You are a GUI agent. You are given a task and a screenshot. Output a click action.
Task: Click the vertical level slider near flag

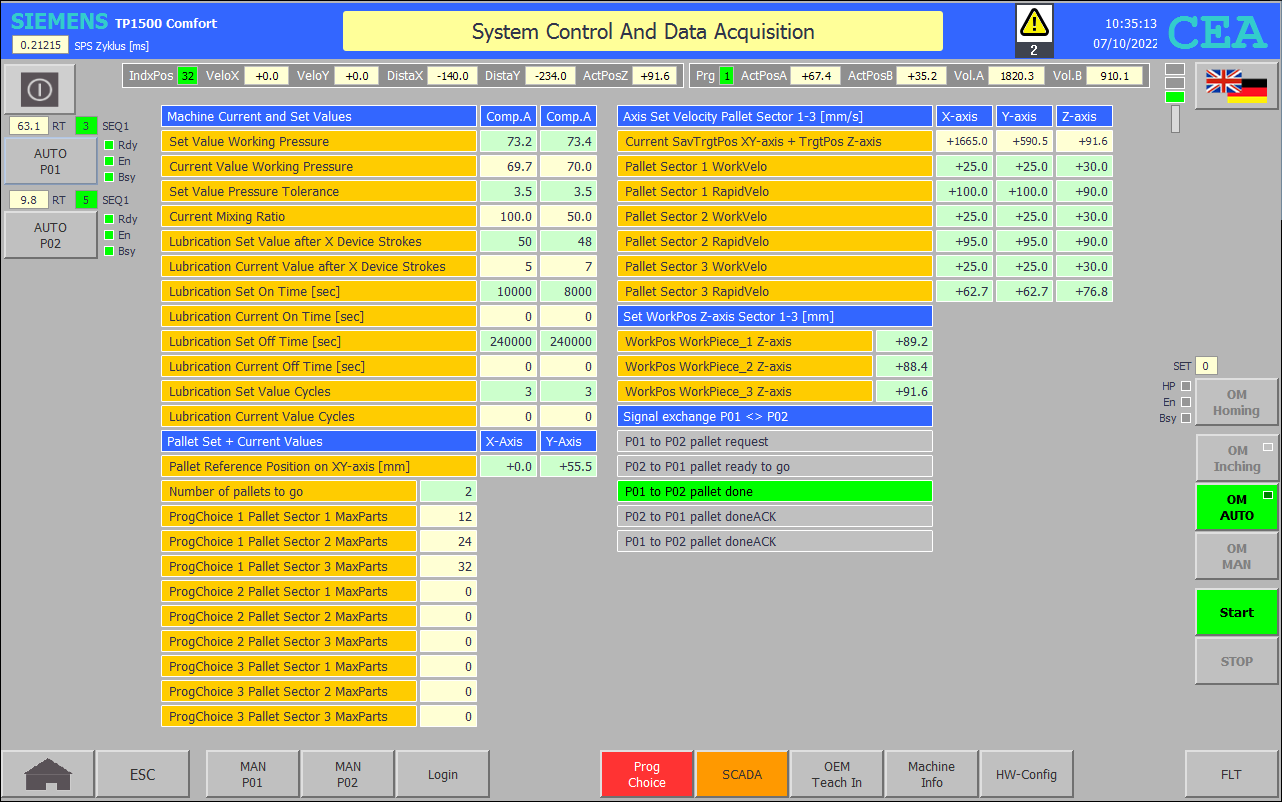click(x=1175, y=118)
